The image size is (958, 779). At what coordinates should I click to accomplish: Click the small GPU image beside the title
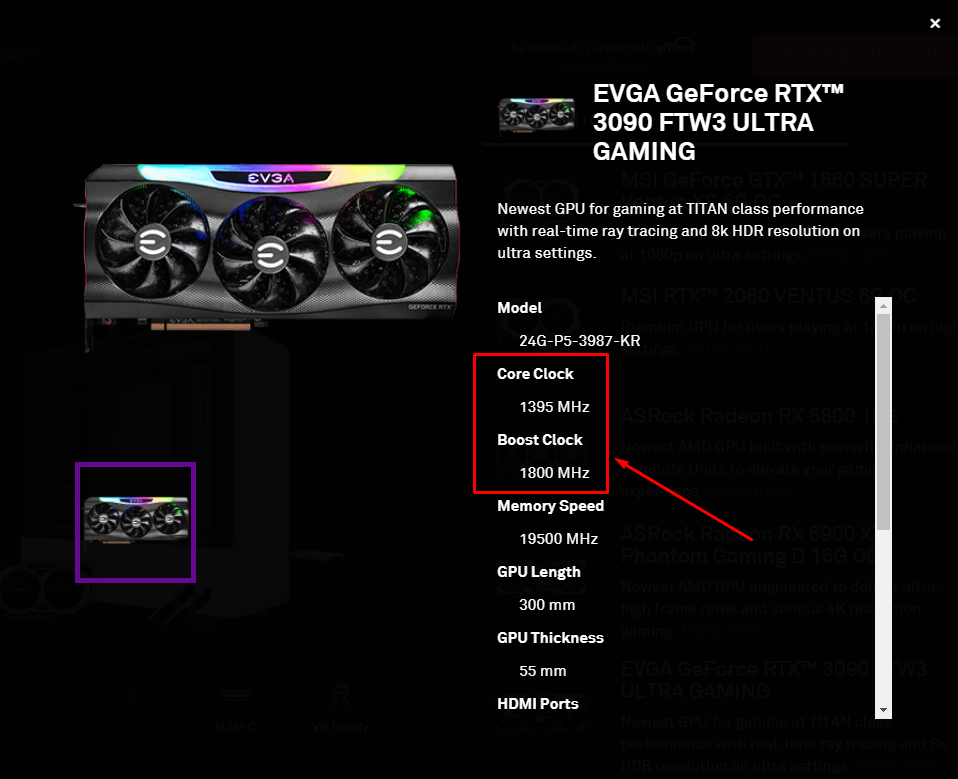pos(536,114)
